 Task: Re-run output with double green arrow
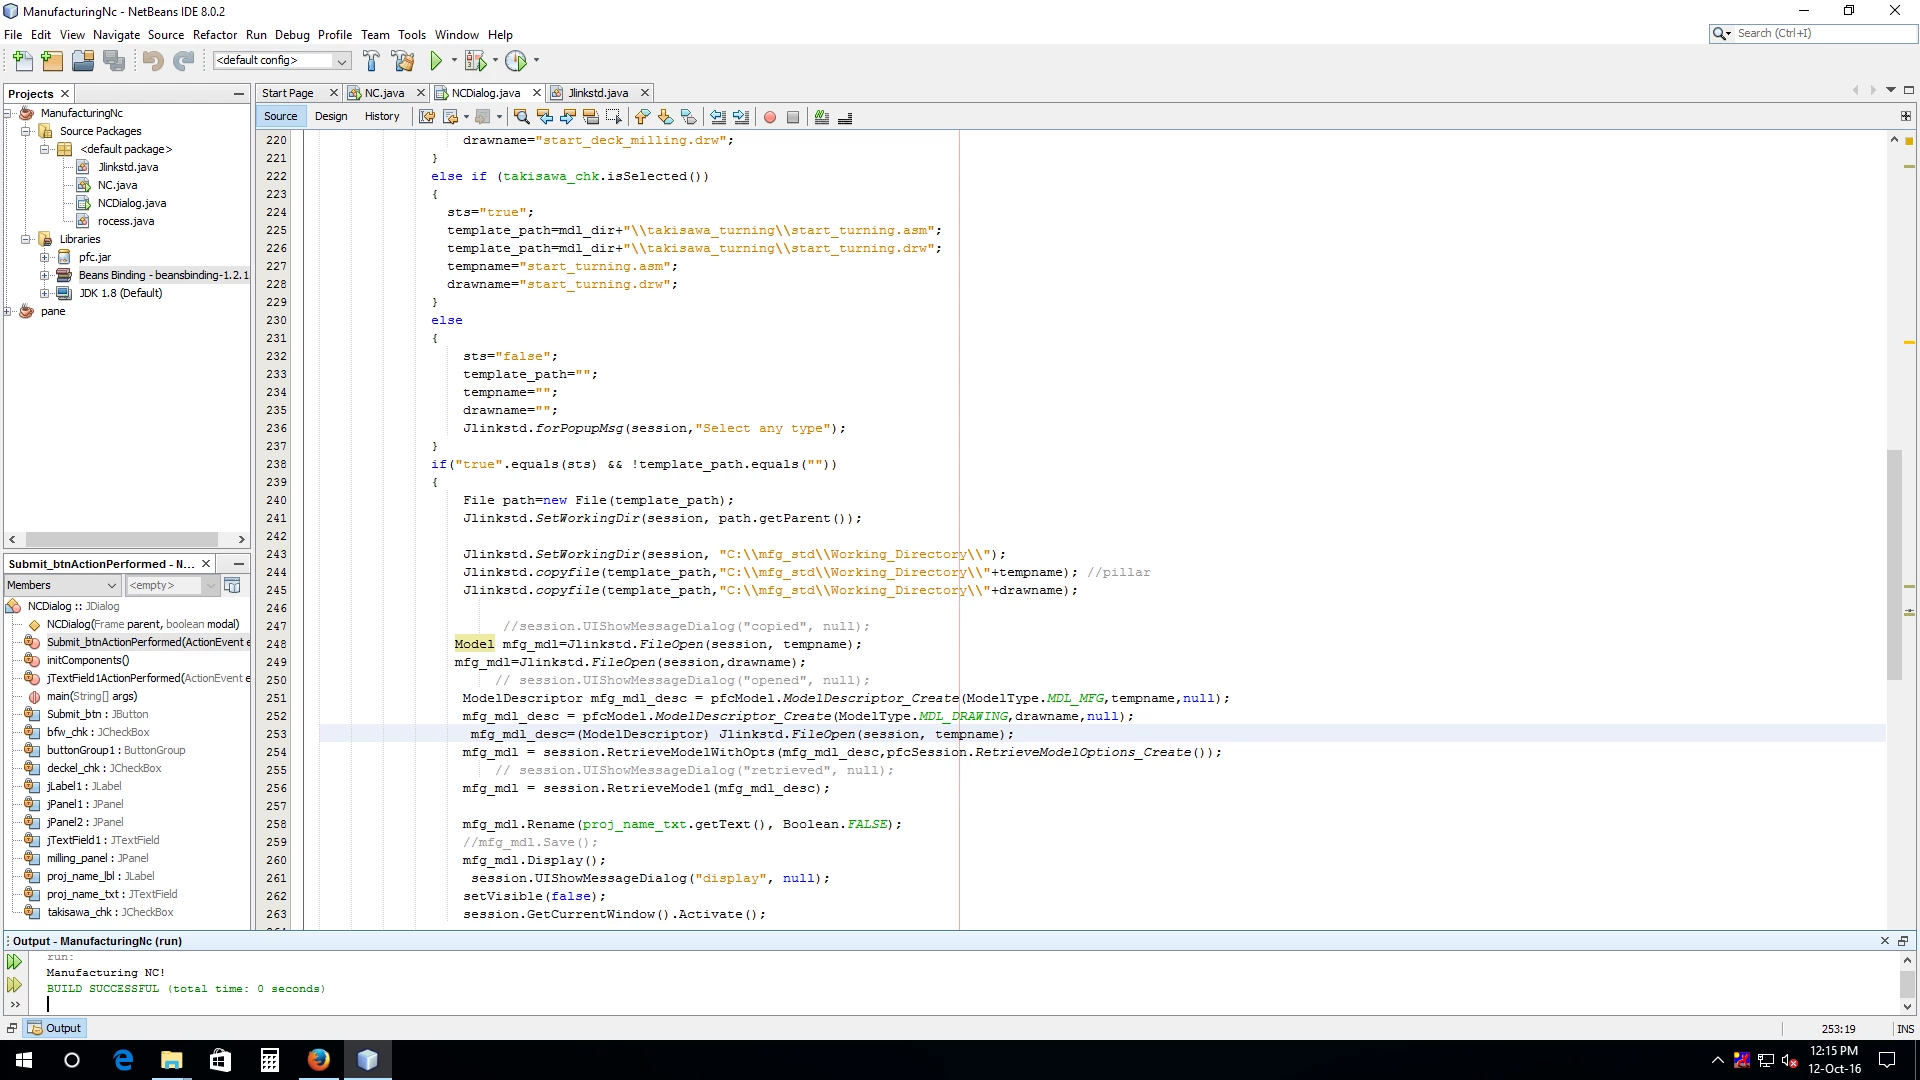tap(14, 962)
